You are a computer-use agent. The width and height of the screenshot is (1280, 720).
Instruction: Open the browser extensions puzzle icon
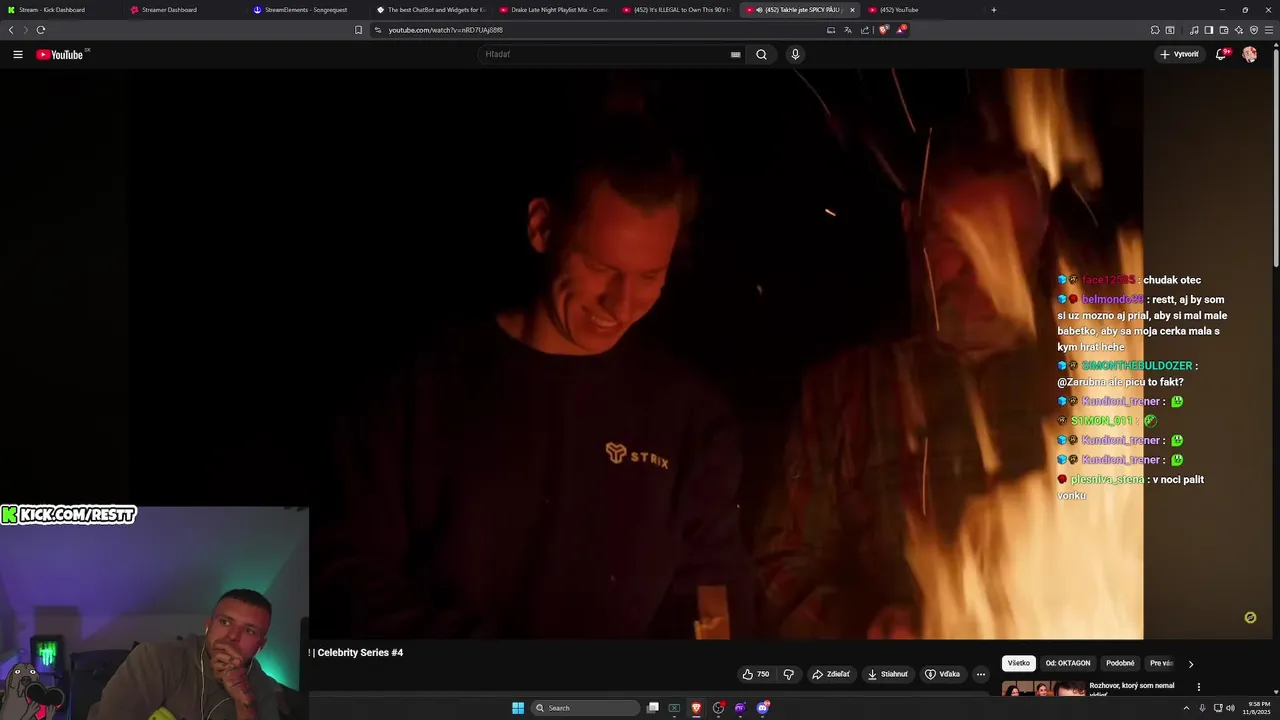1155,30
